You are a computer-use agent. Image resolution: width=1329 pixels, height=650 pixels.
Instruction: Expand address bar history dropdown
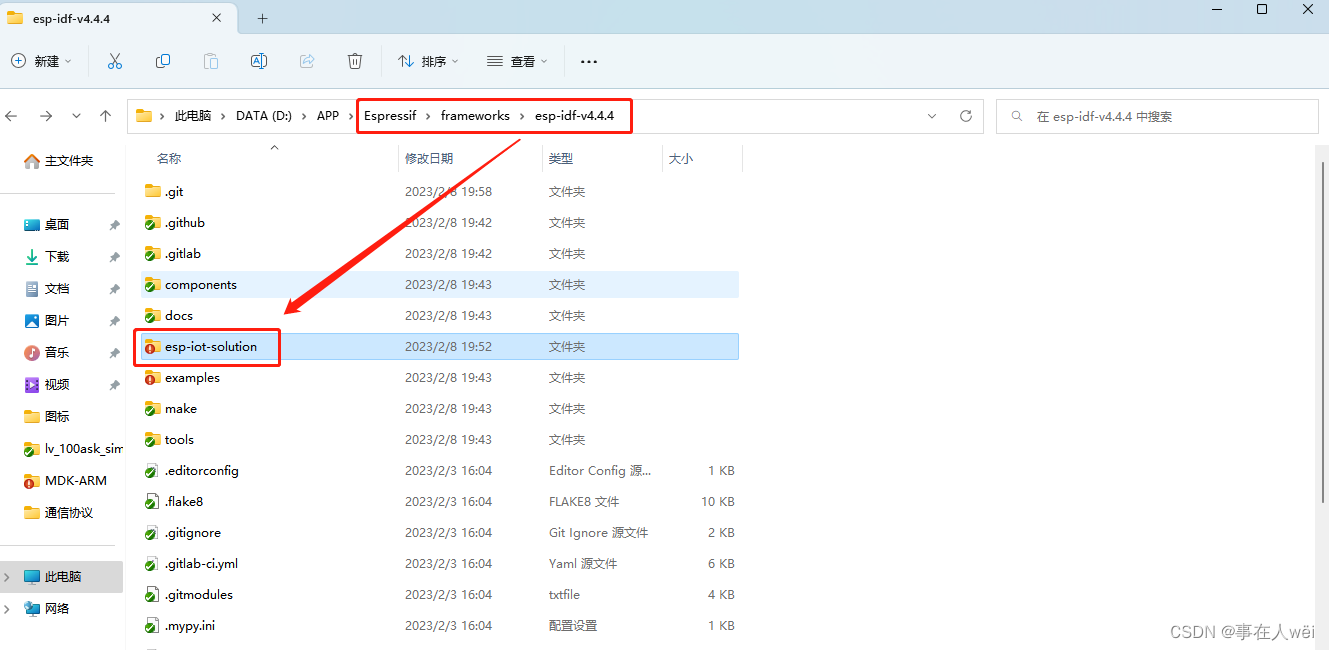click(x=932, y=116)
